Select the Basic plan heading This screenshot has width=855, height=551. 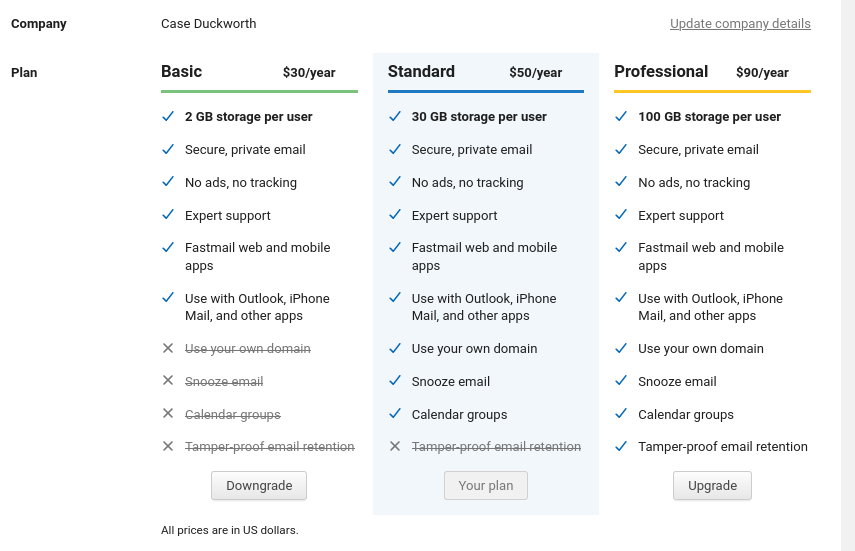[182, 71]
